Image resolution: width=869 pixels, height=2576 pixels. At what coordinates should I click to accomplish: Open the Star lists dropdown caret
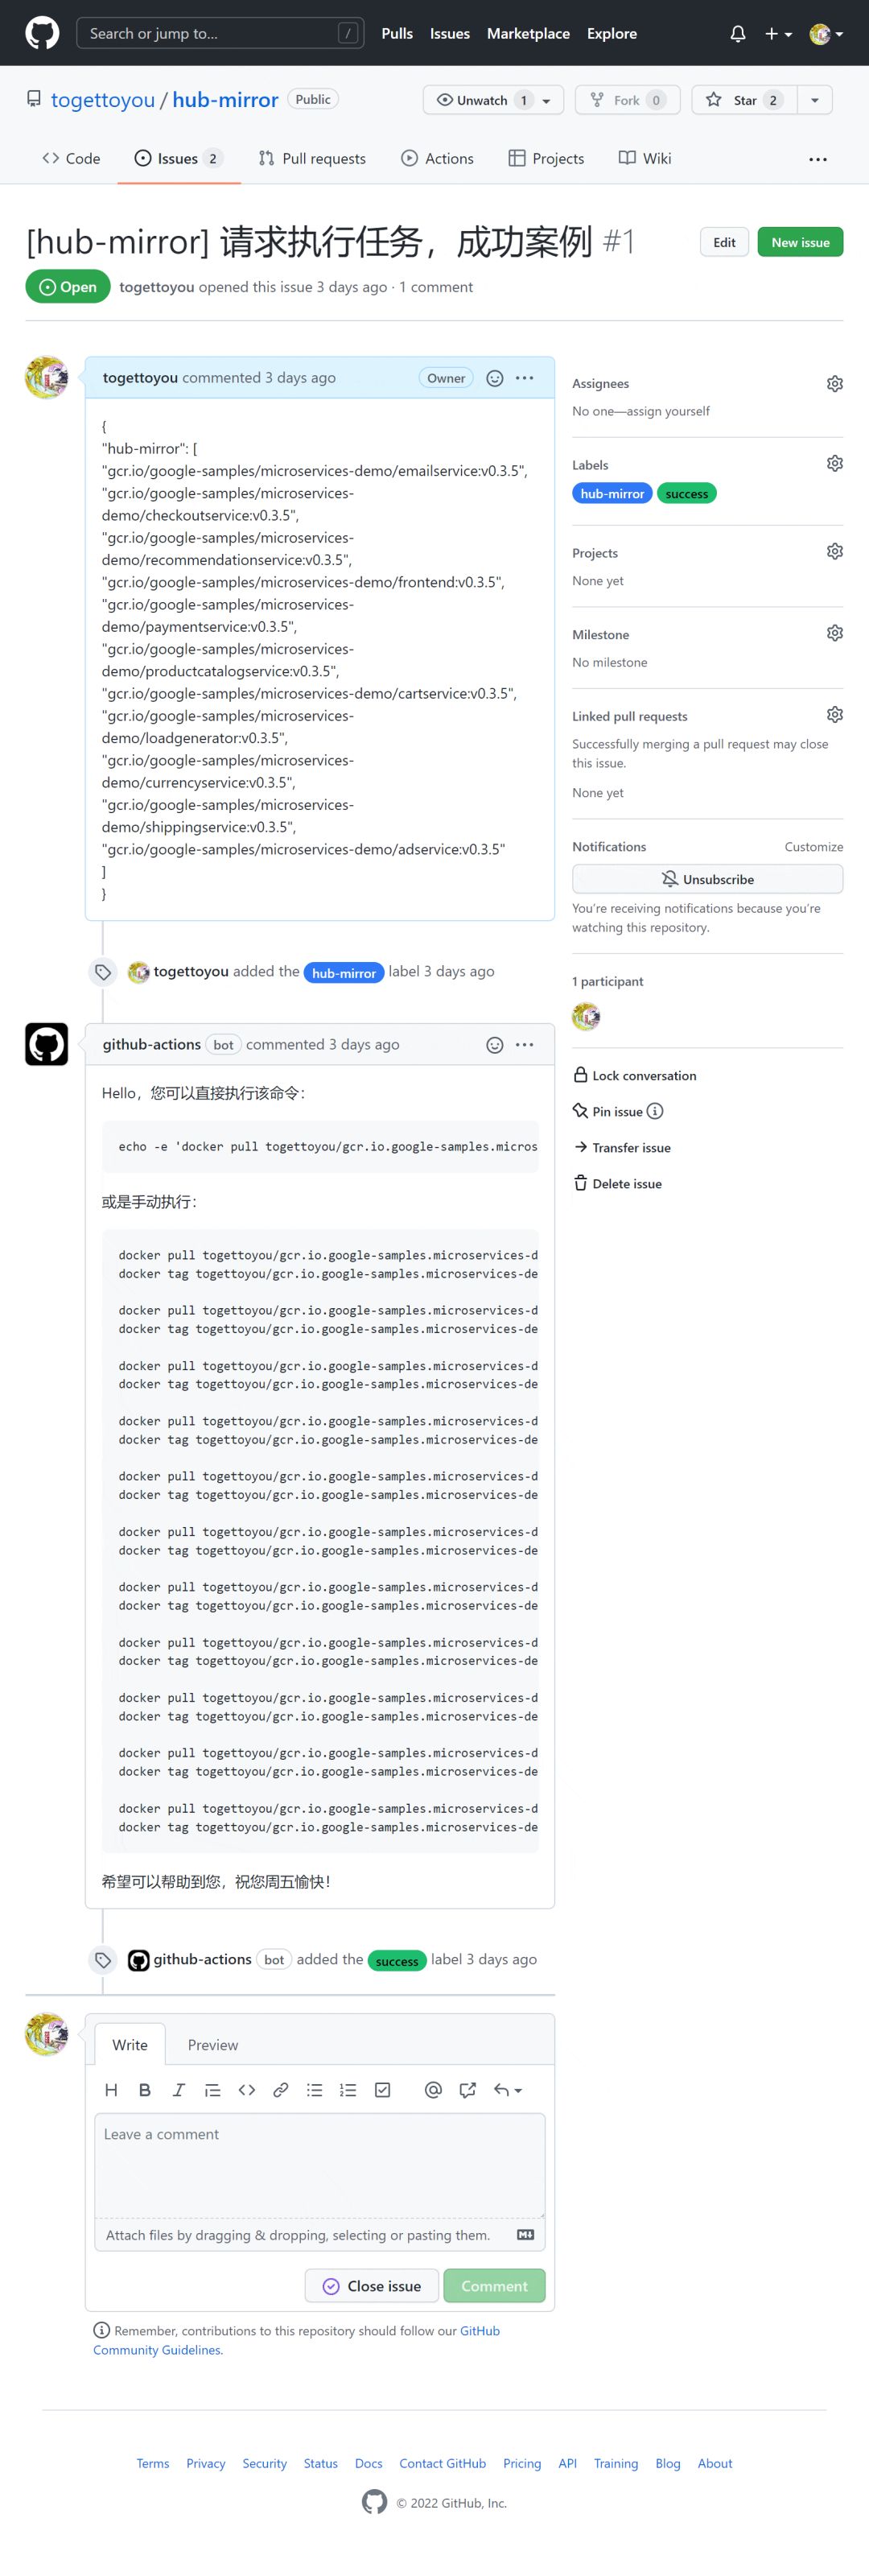point(814,100)
